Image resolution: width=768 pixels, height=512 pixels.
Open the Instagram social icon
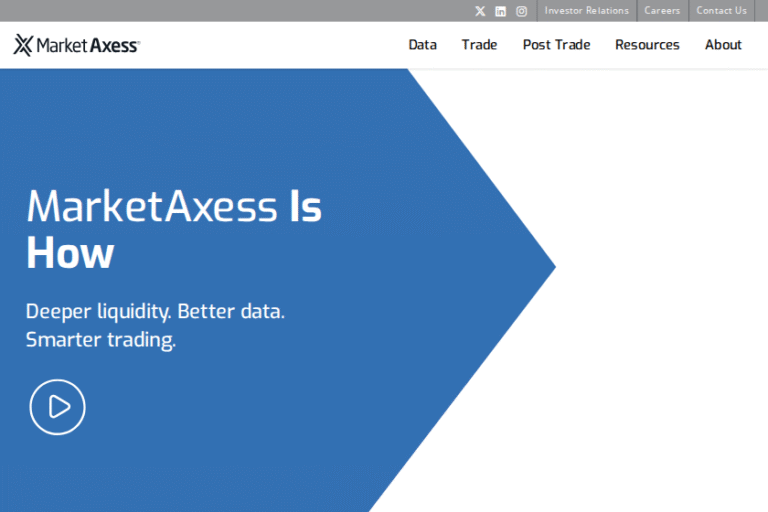tap(522, 11)
